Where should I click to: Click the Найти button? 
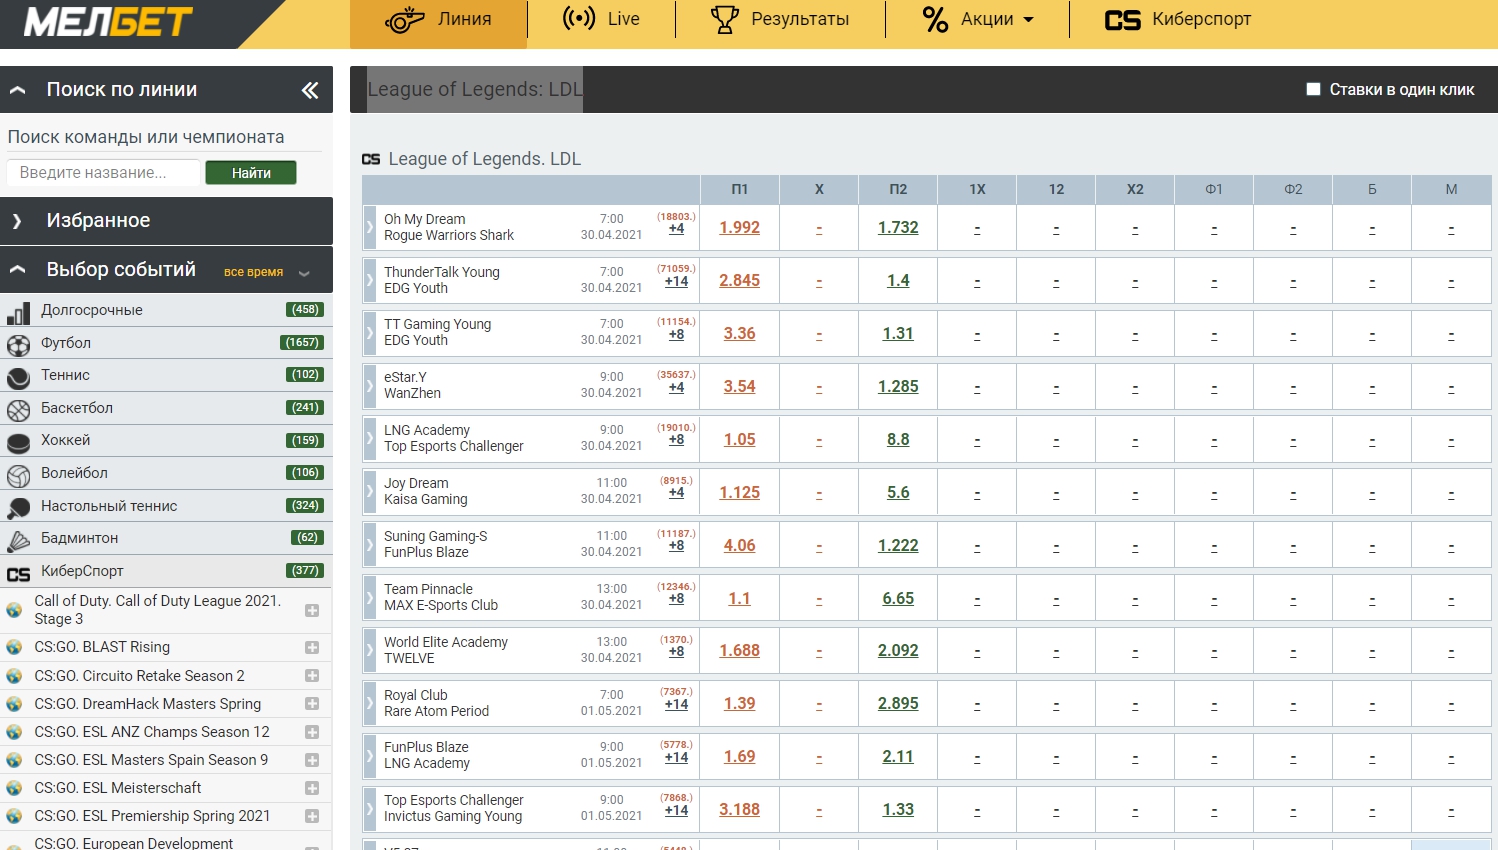point(251,173)
